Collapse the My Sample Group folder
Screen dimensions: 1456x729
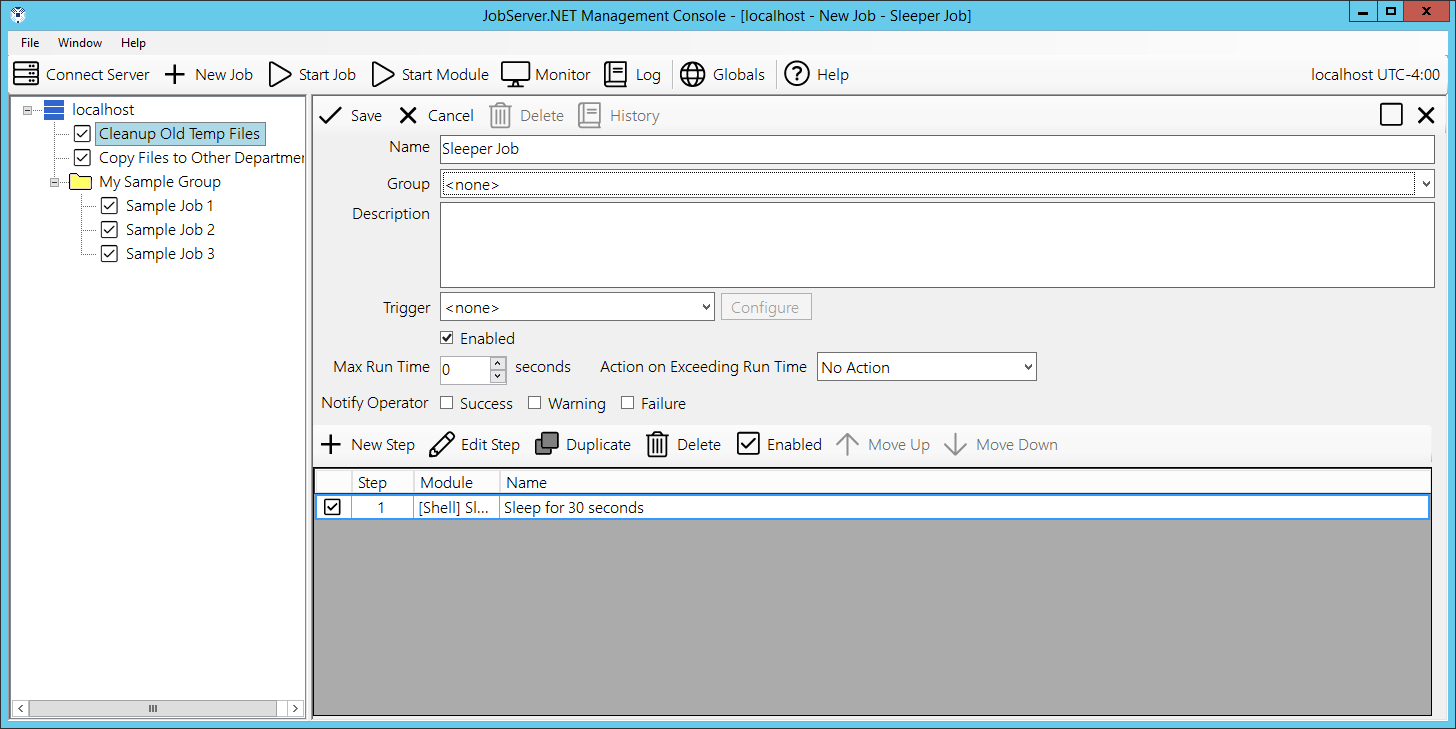[x=55, y=182]
